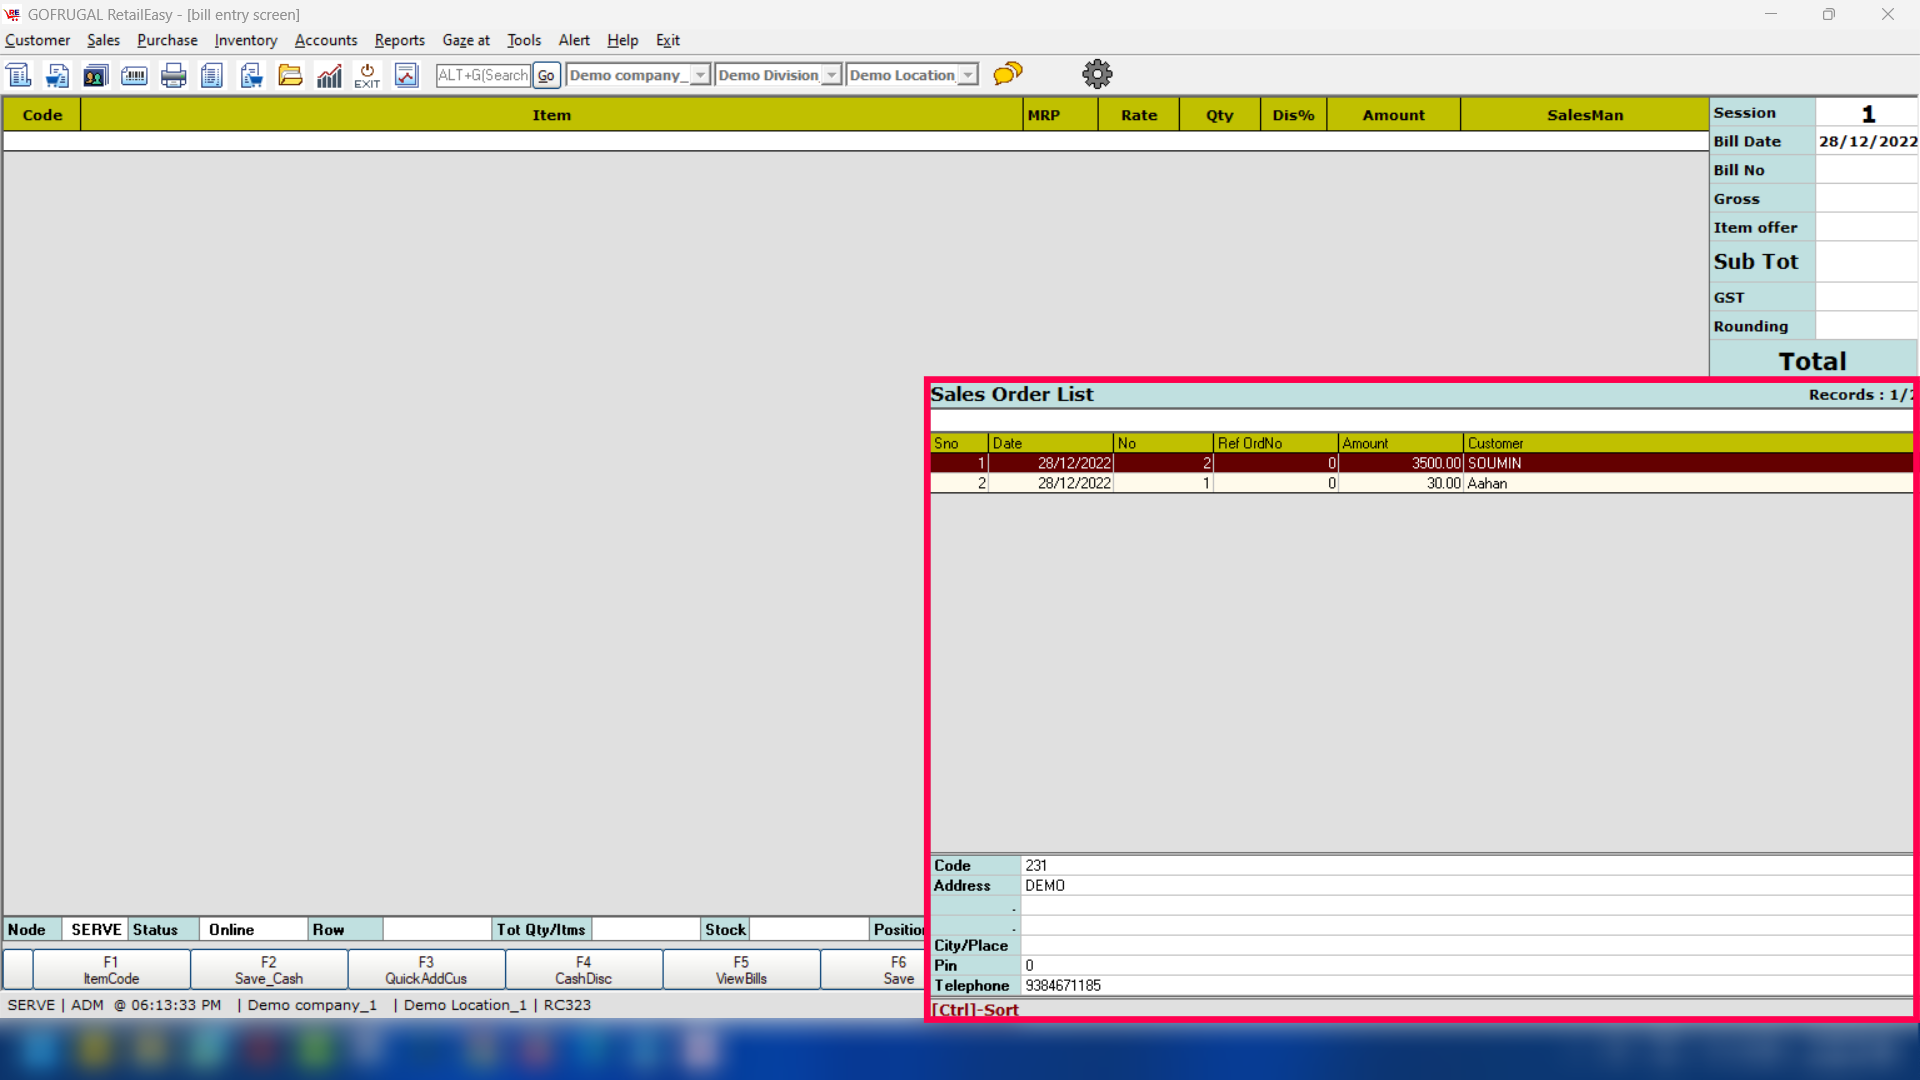Click the printer icon in toolbar
The width and height of the screenshot is (1920, 1080).
pyautogui.click(x=173, y=75)
